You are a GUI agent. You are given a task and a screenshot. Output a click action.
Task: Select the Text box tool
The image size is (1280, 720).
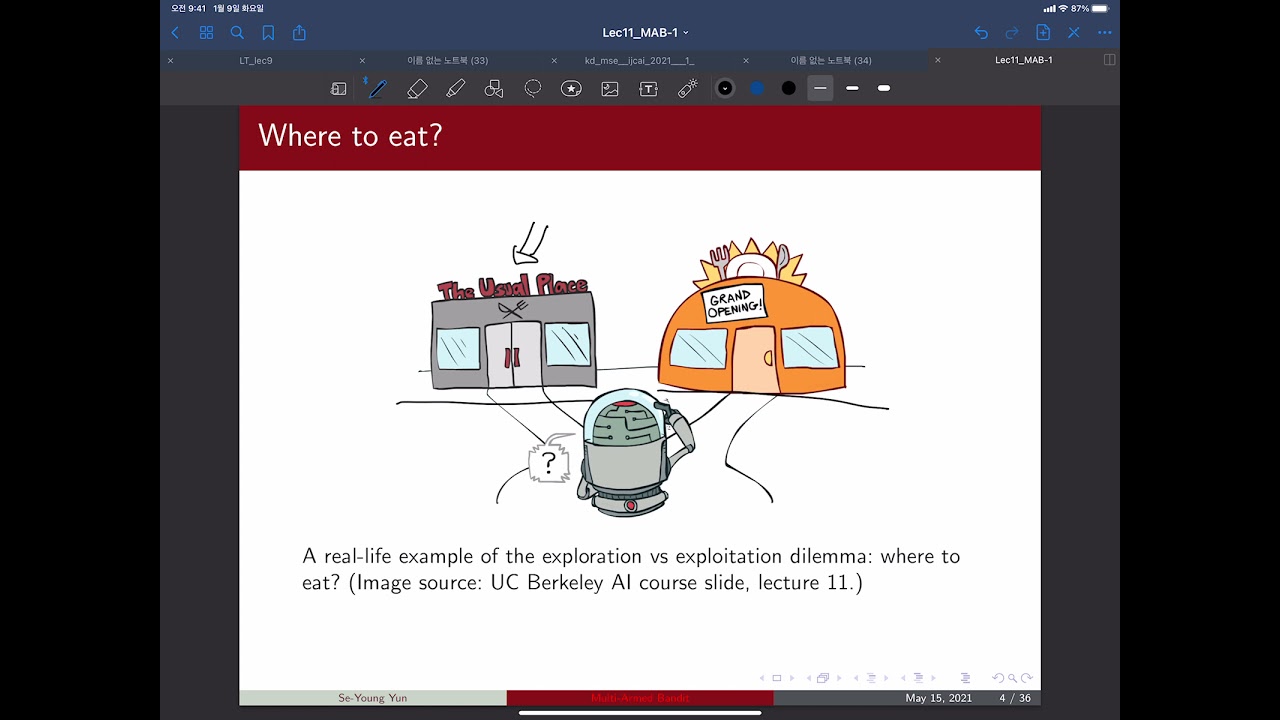tap(648, 89)
